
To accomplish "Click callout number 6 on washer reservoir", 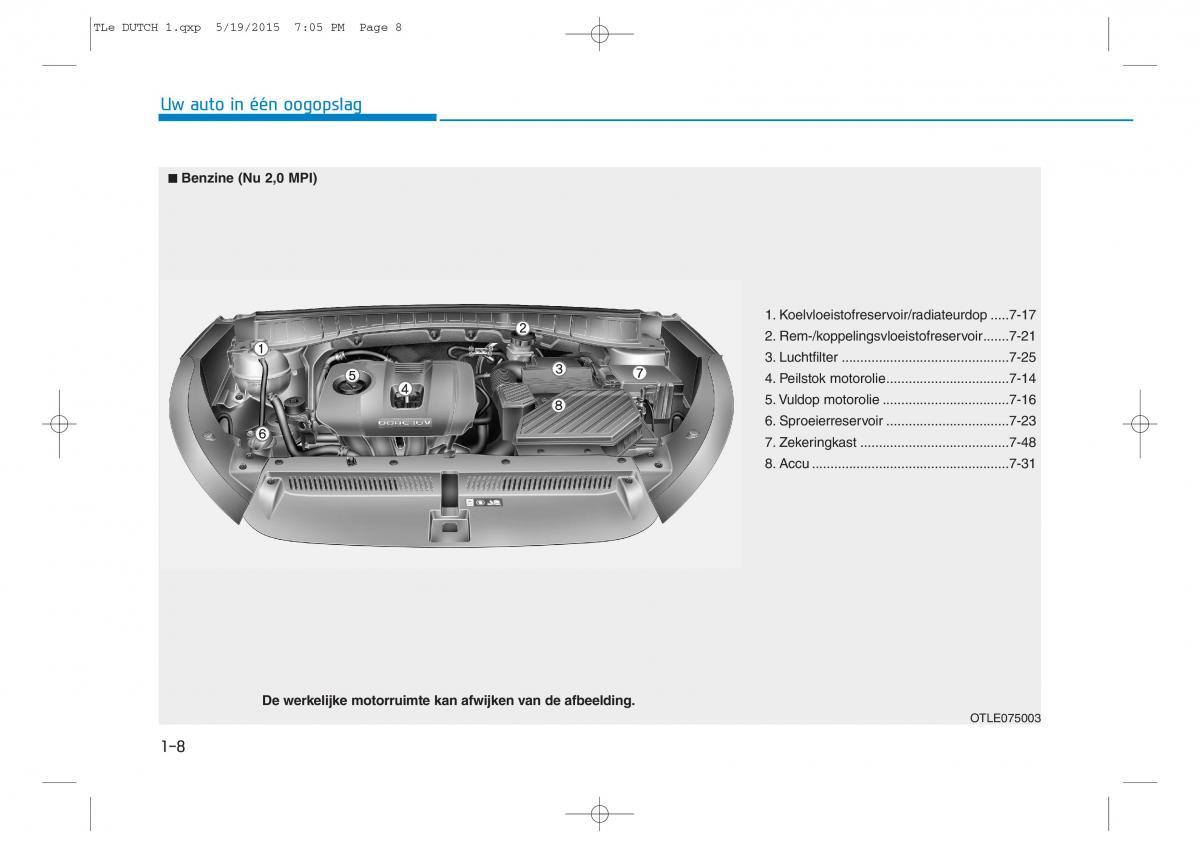I will pyautogui.click(x=261, y=434).
